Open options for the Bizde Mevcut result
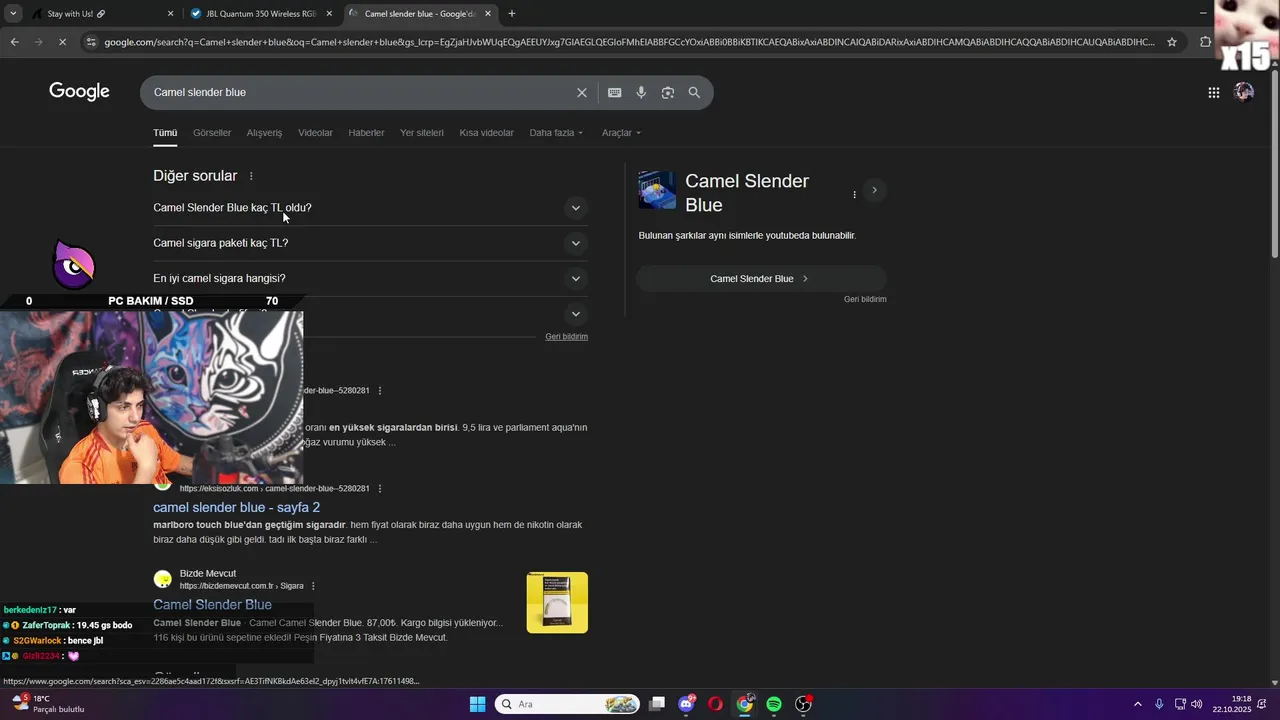This screenshot has height=720, width=1280. point(313,586)
